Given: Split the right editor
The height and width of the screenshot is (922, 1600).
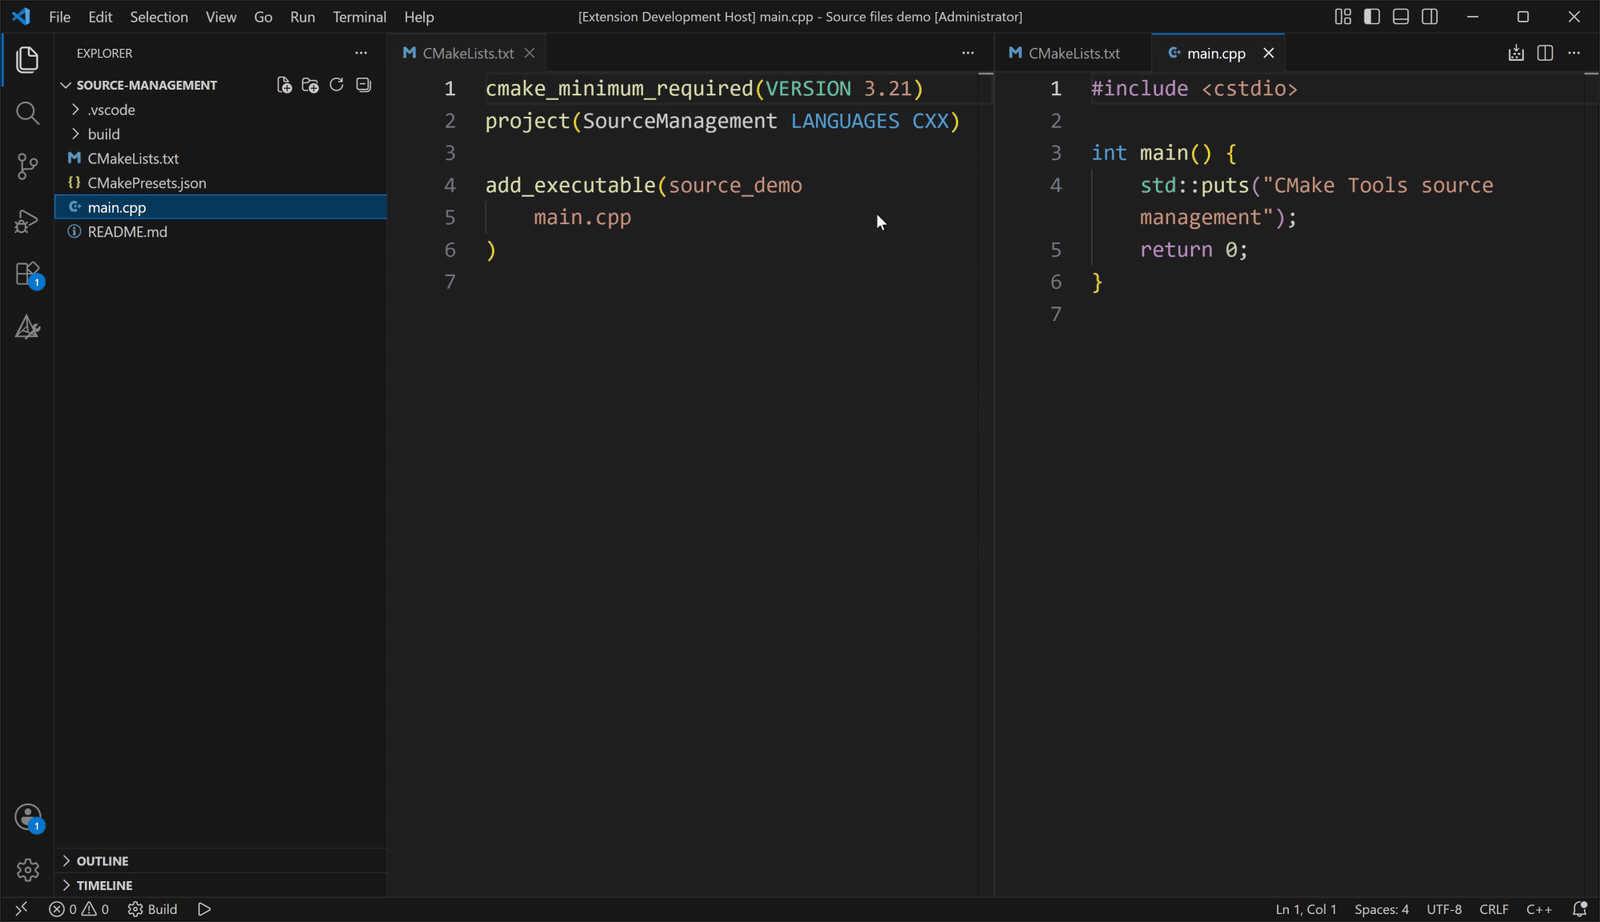Looking at the screenshot, I should coord(1545,53).
